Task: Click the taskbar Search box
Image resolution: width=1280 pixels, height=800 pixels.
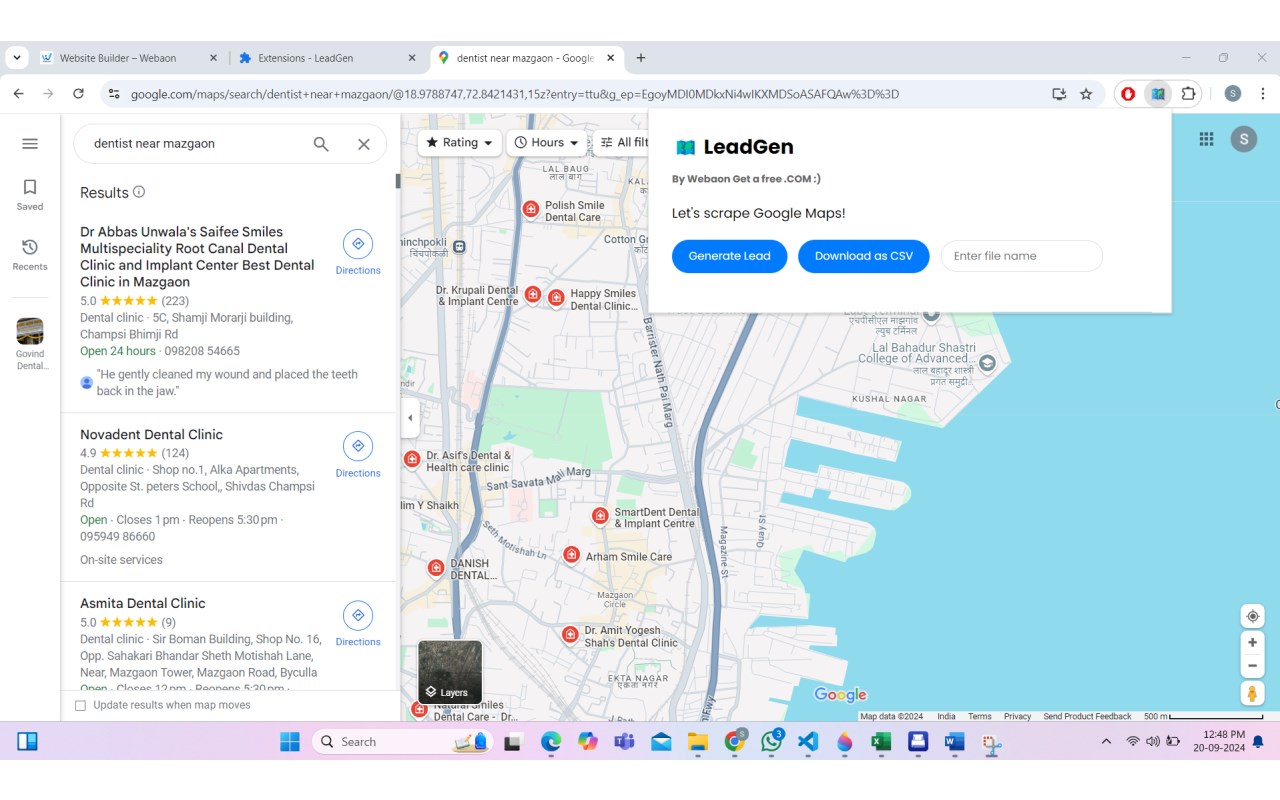Action: (x=404, y=742)
